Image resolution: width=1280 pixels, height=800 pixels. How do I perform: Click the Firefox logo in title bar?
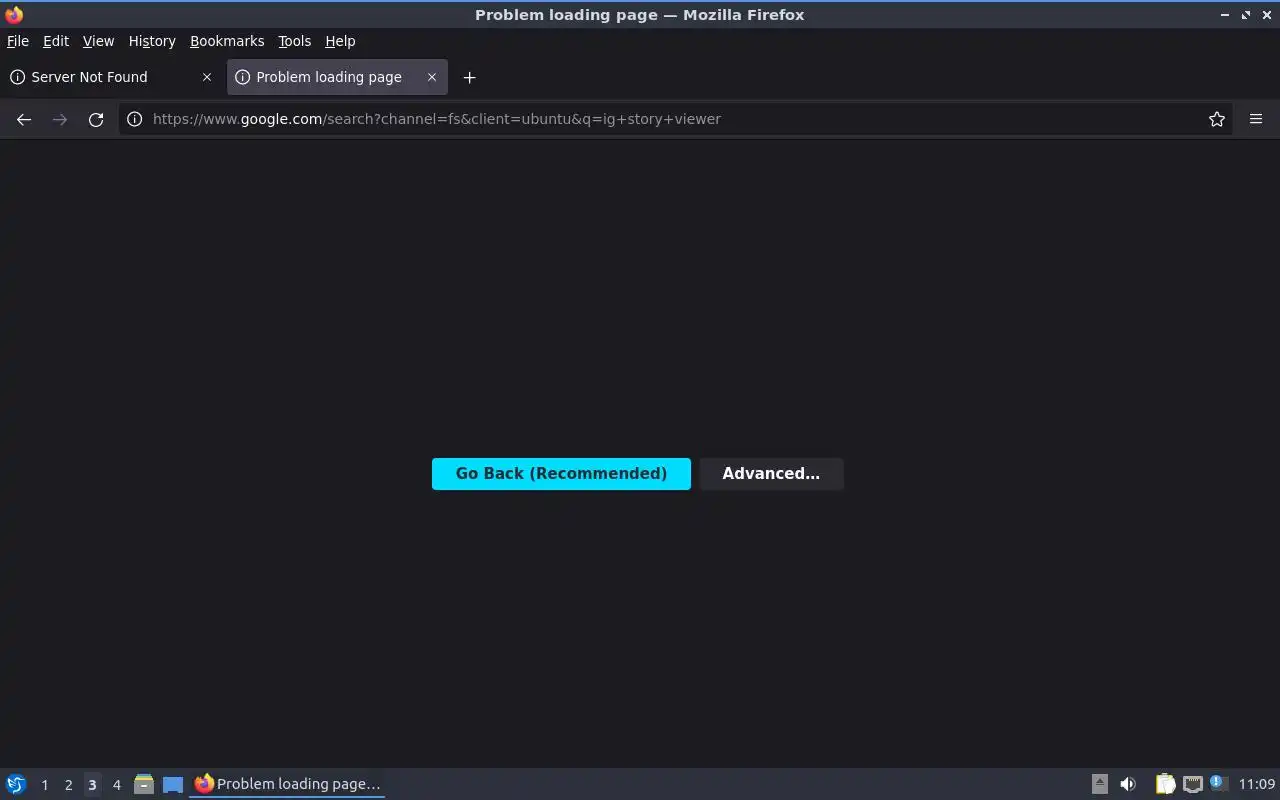coord(14,15)
